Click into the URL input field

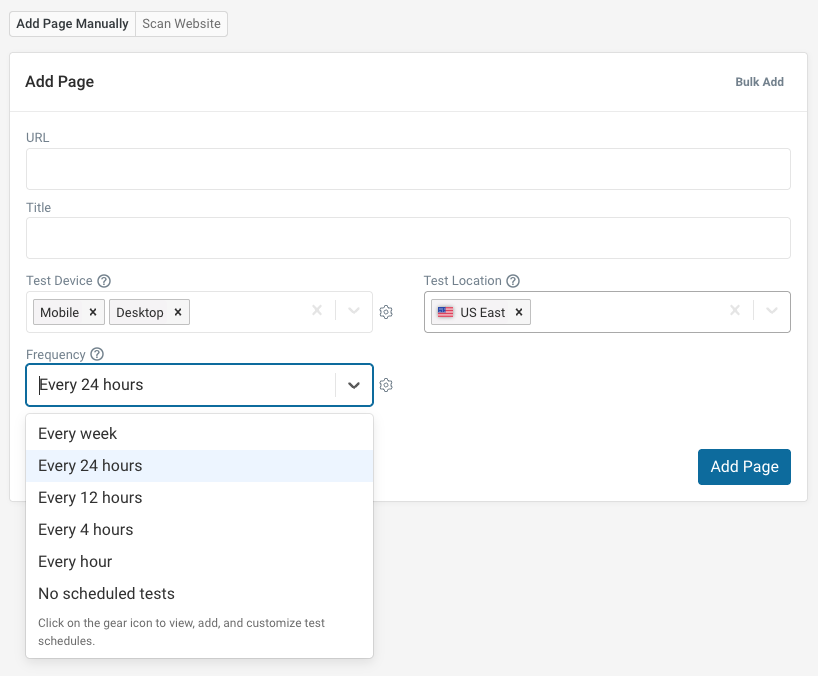coord(408,169)
